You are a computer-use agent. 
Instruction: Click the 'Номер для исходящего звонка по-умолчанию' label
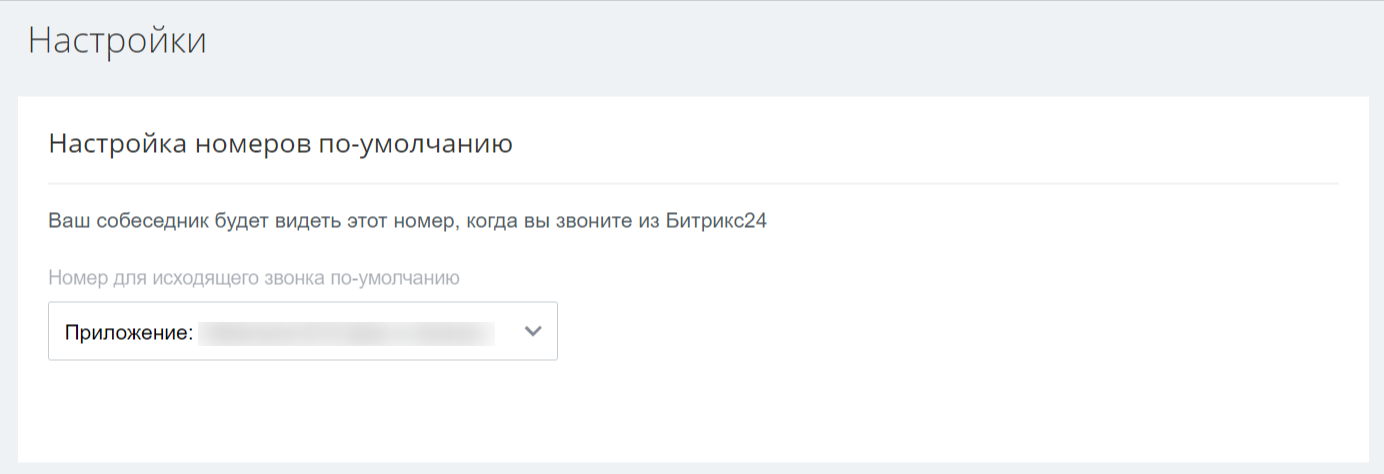click(253, 278)
